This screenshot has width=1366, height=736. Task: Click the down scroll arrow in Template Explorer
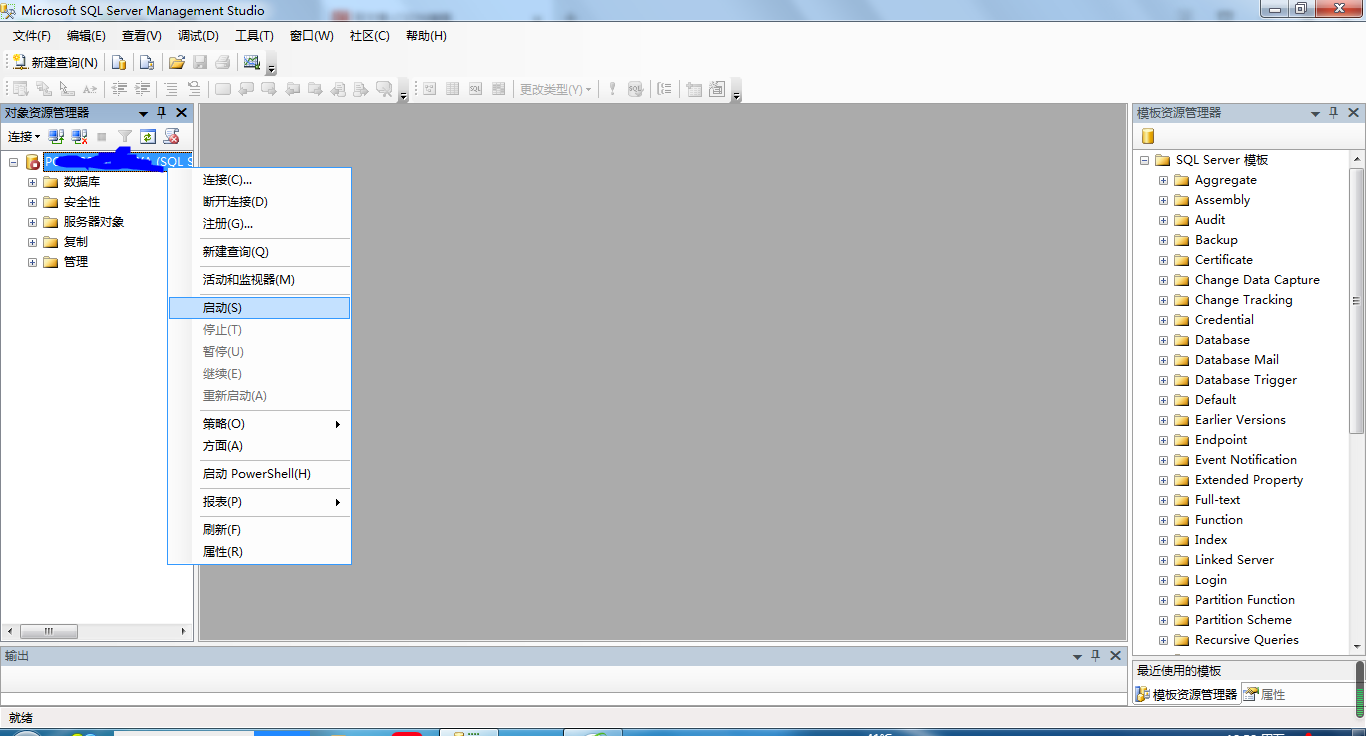point(1356,647)
